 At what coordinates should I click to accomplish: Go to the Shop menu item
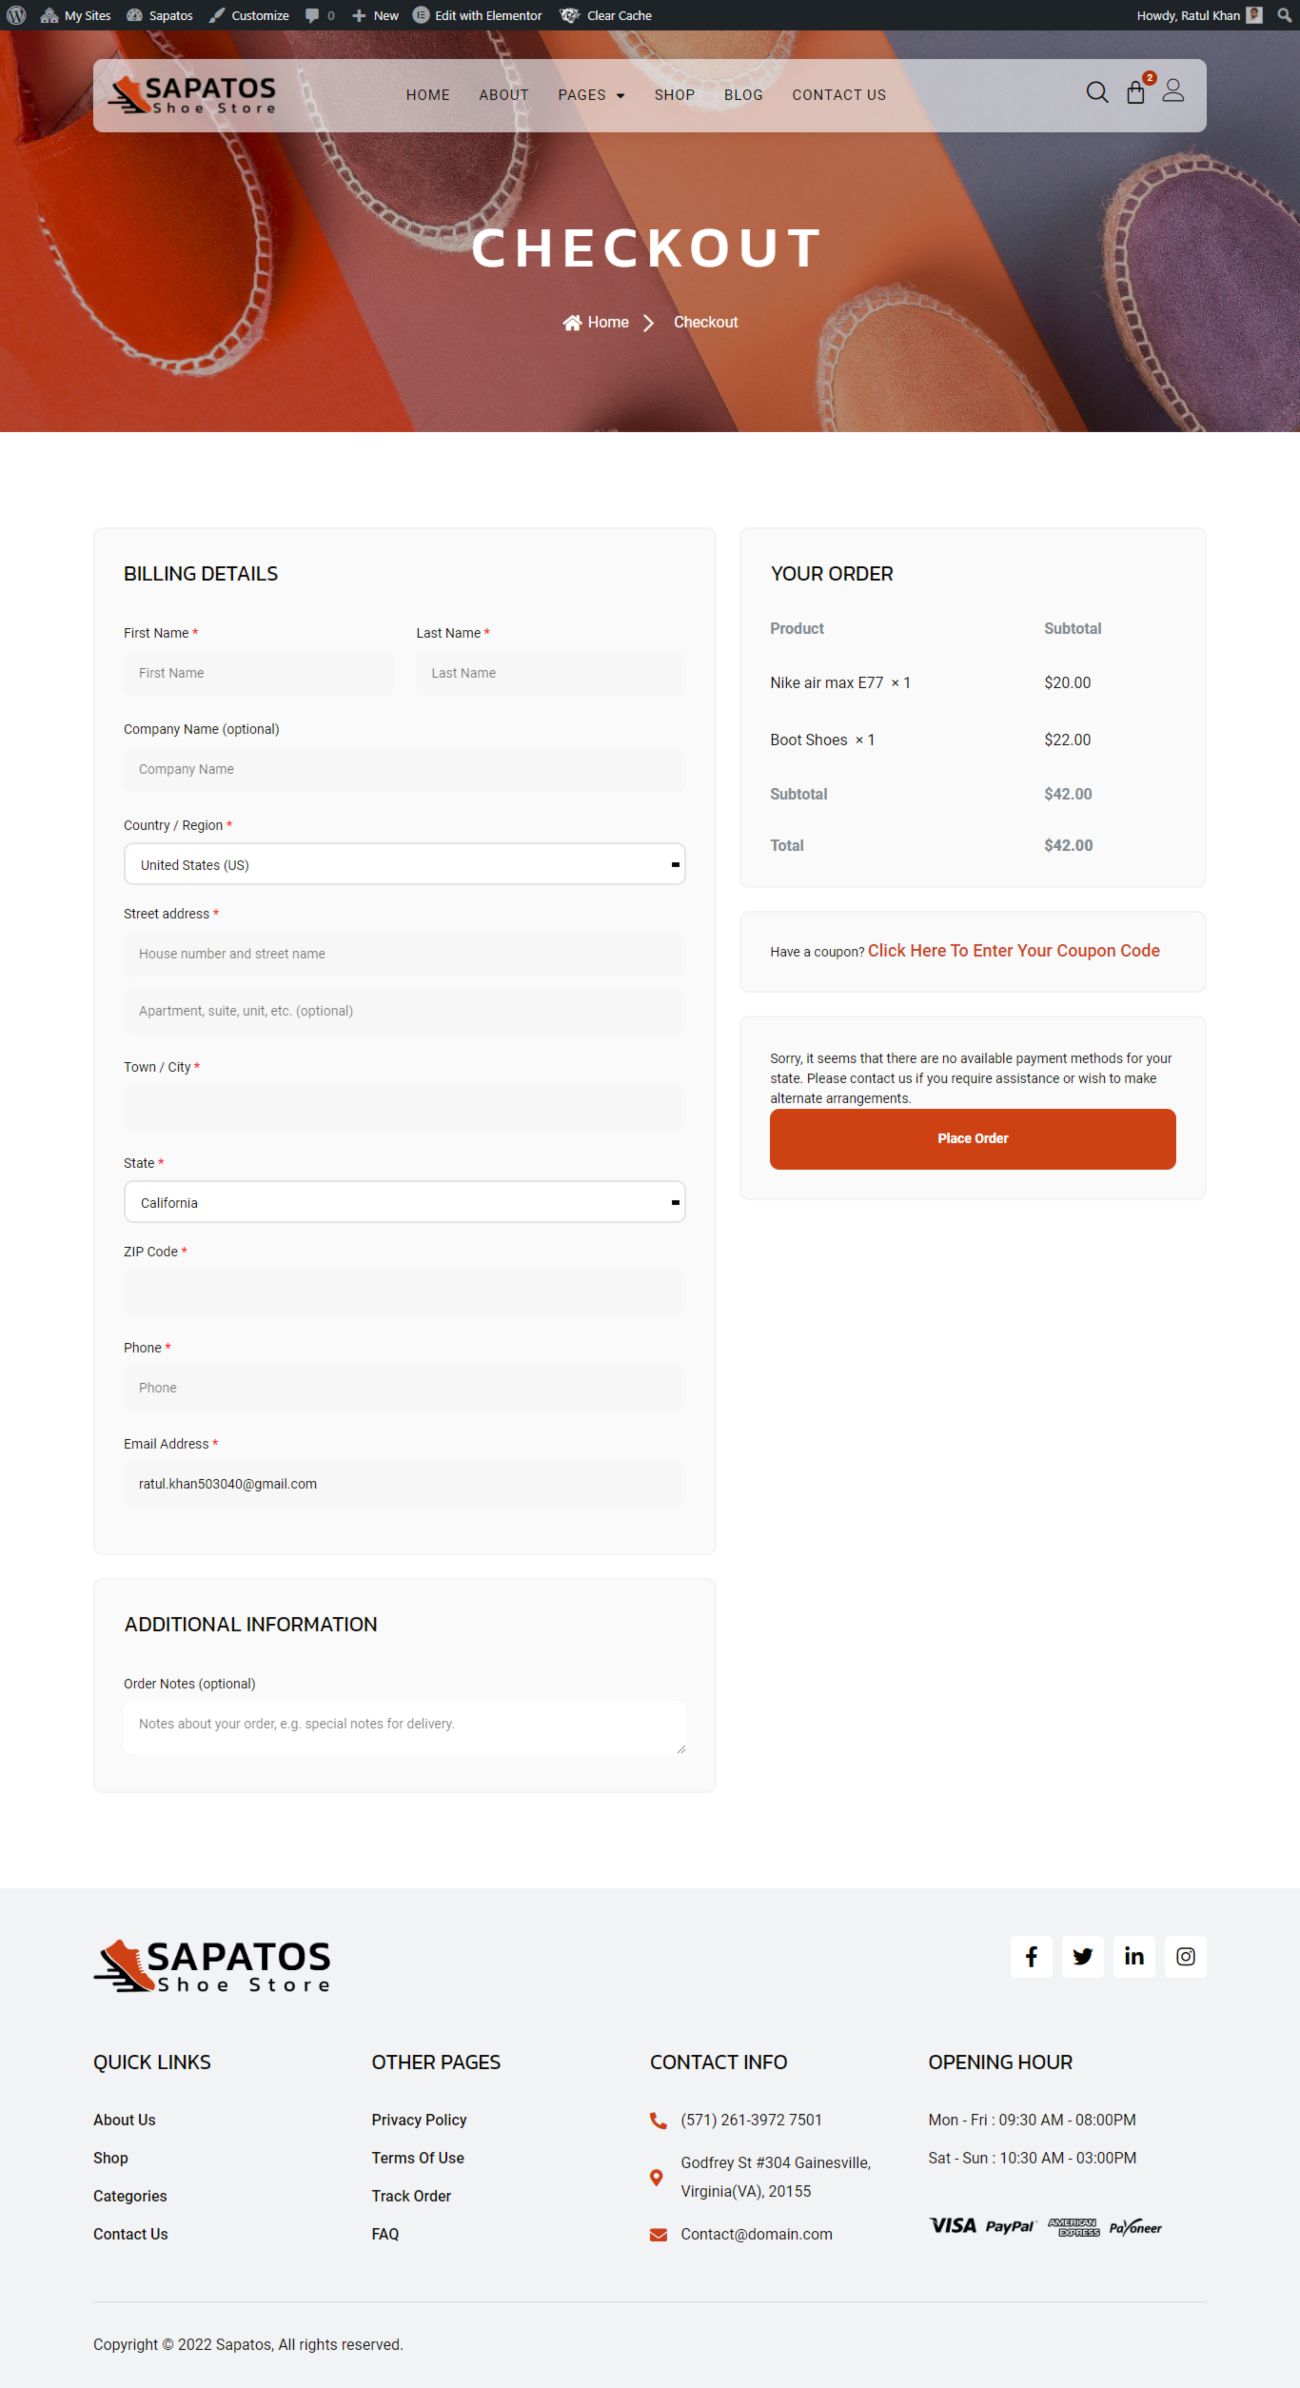pos(674,95)
